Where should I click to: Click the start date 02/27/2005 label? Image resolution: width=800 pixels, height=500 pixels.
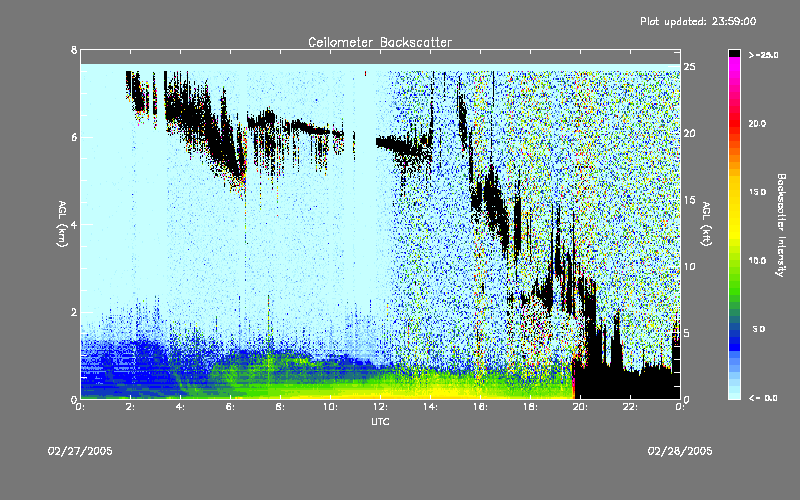(x=80, y=451)
